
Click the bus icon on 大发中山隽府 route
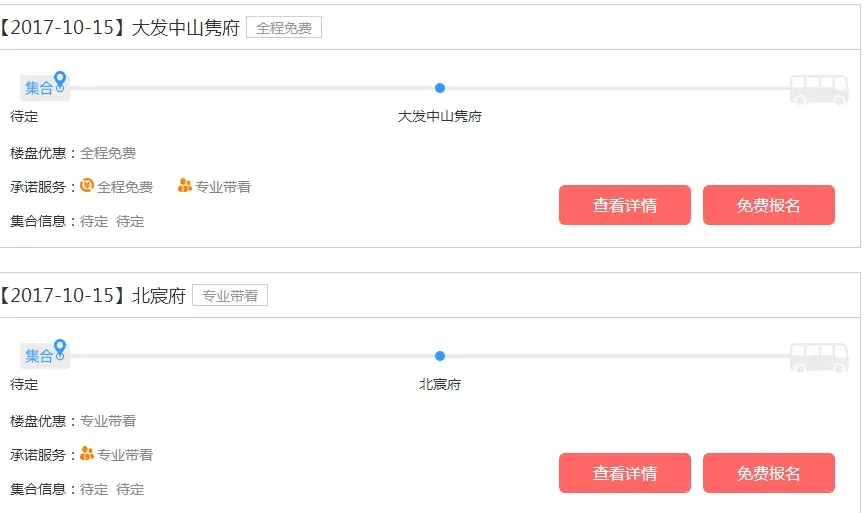[x=819, y=89]
